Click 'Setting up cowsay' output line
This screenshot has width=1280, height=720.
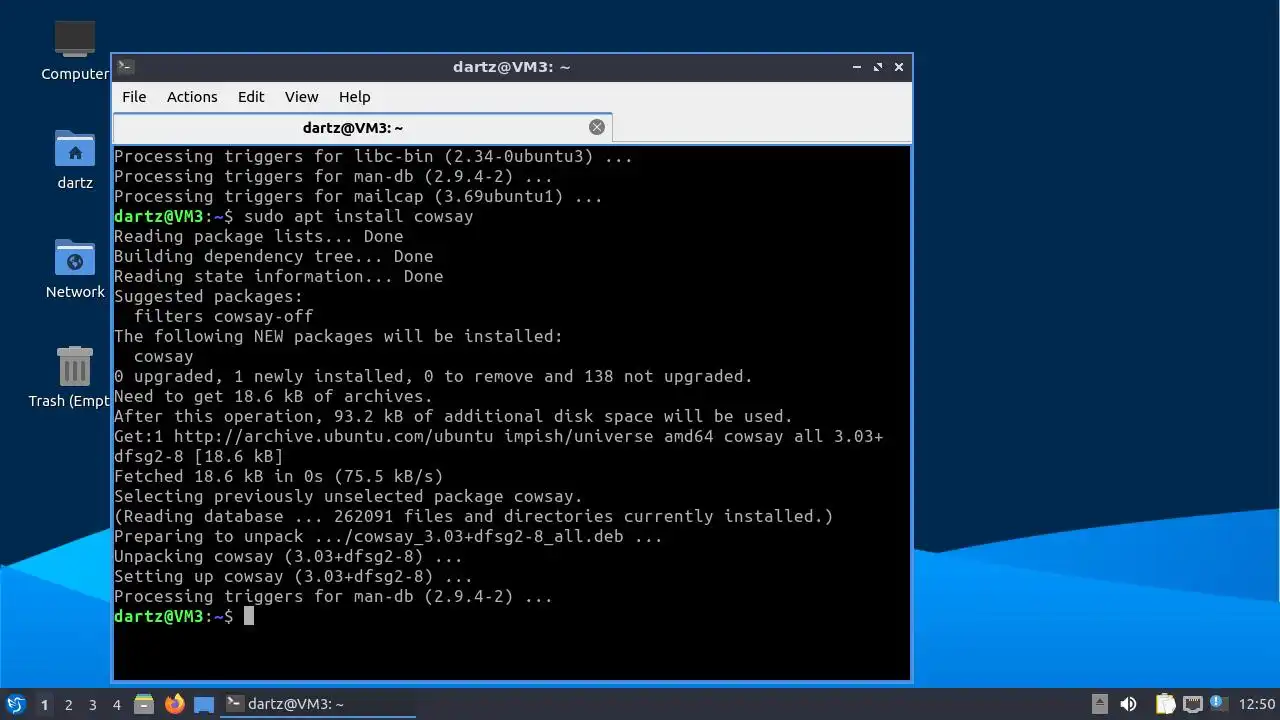click(293, 576)
